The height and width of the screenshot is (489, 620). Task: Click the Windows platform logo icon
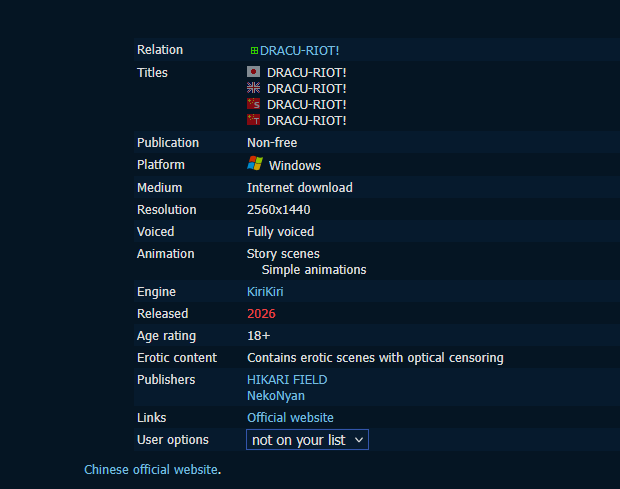255,163
